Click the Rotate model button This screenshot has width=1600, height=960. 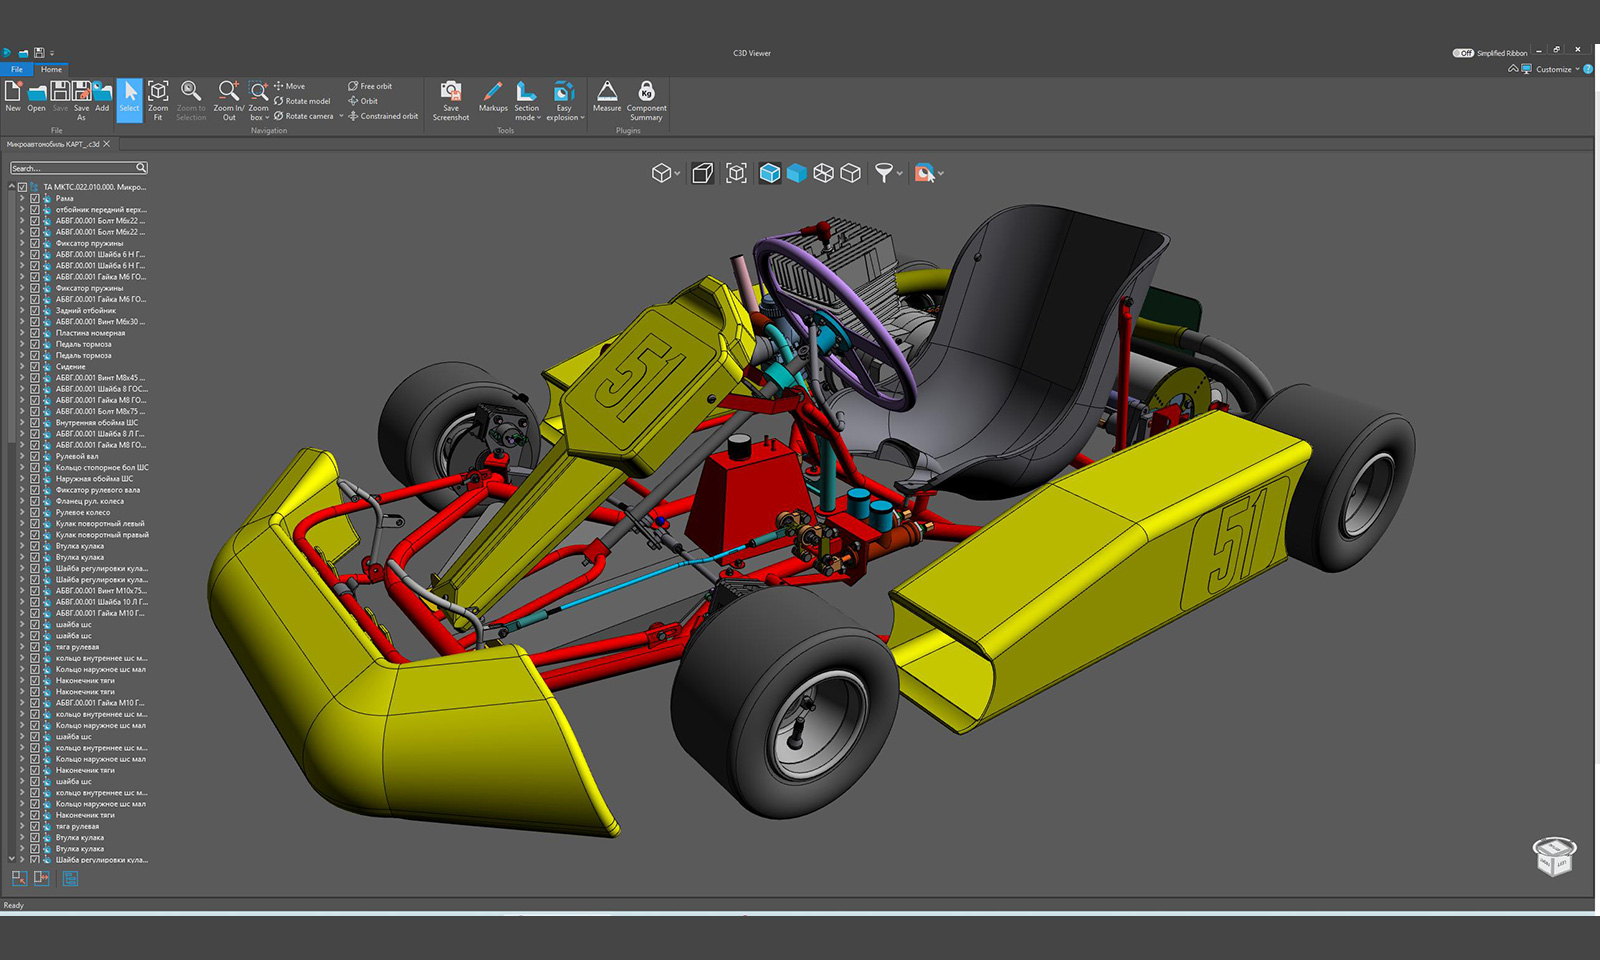(x=302, y=101)
